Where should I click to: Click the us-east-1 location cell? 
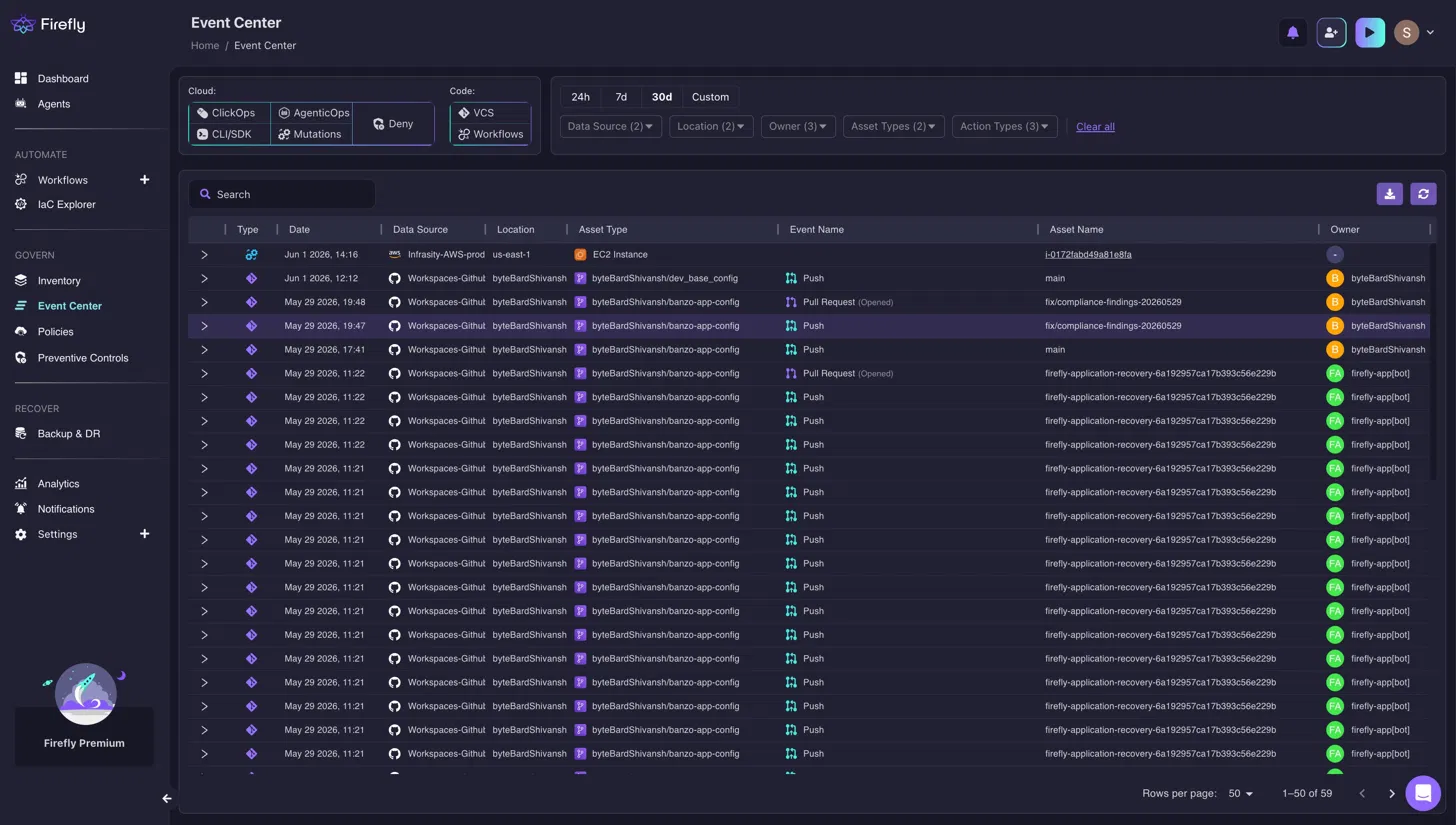point(511,254)
